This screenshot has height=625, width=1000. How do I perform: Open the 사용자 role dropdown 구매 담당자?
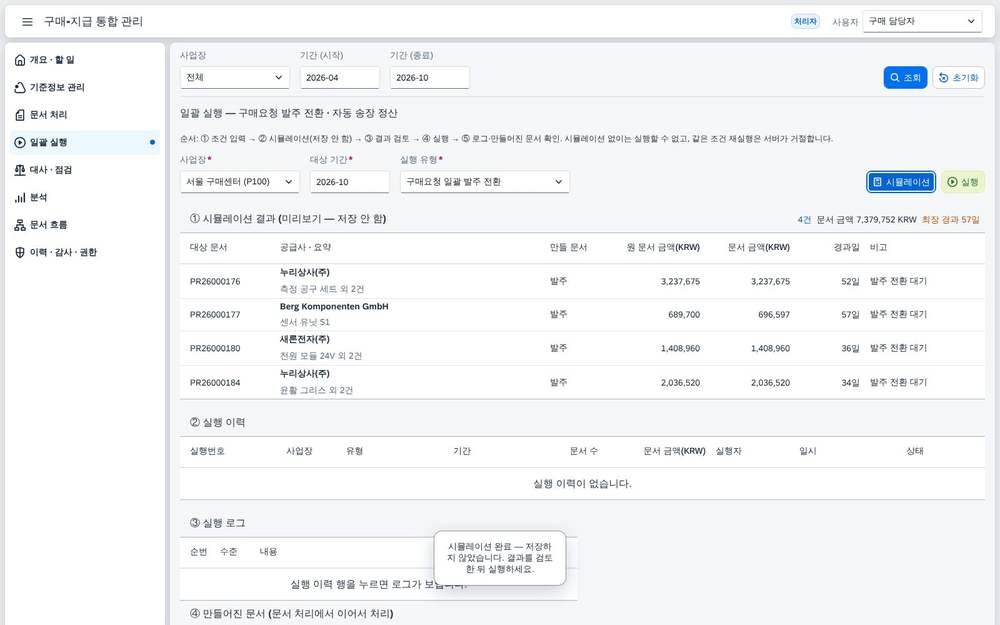point(922,22)
